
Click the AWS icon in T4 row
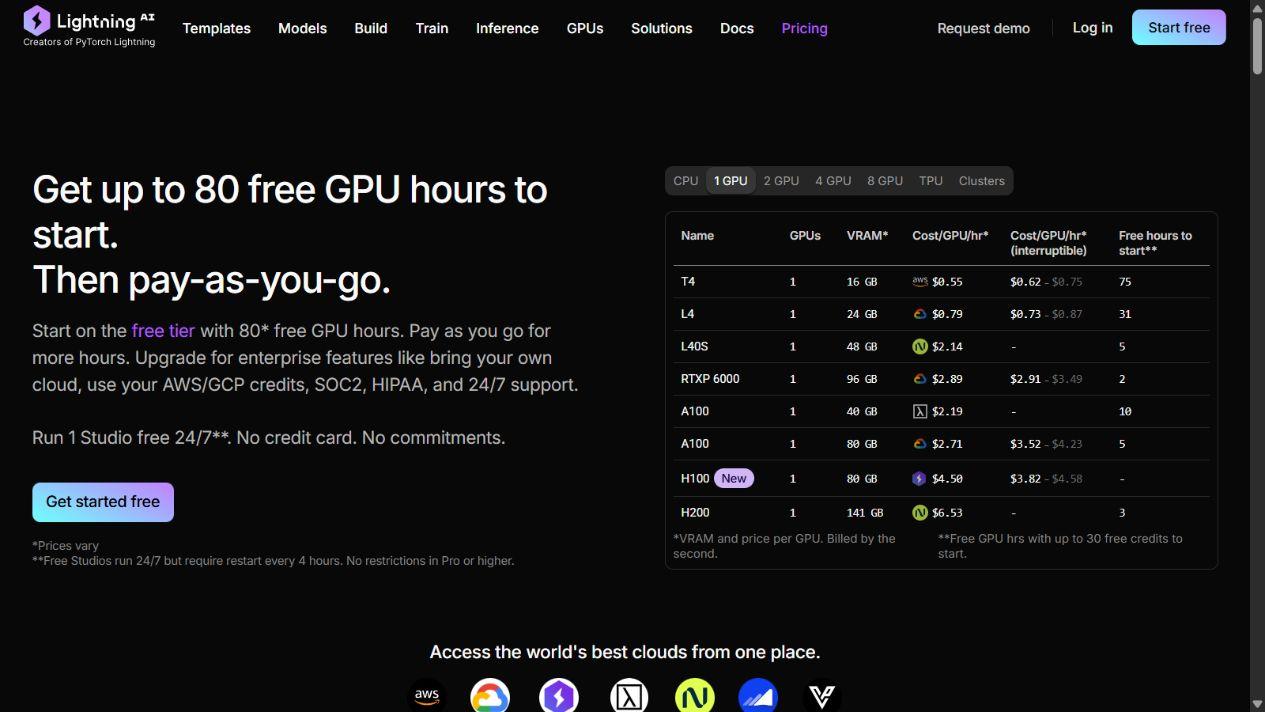[920, 282]
